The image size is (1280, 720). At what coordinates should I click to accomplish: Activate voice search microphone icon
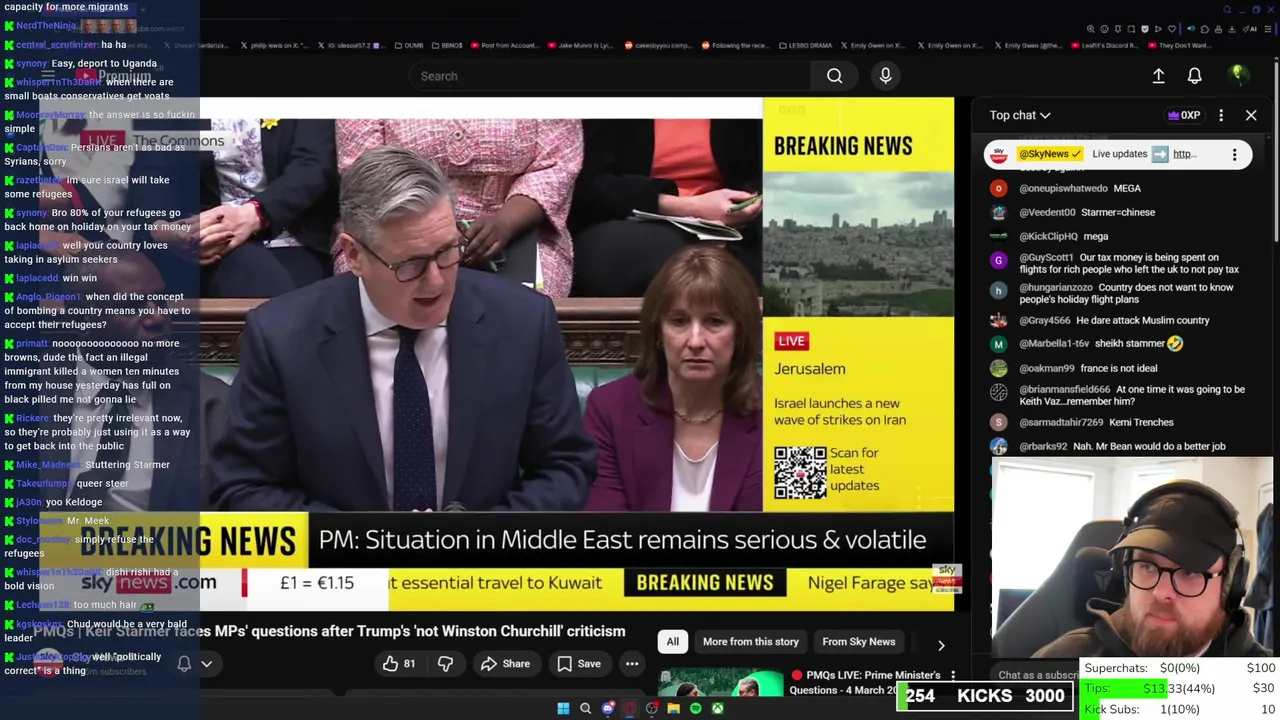click(885, 76)
